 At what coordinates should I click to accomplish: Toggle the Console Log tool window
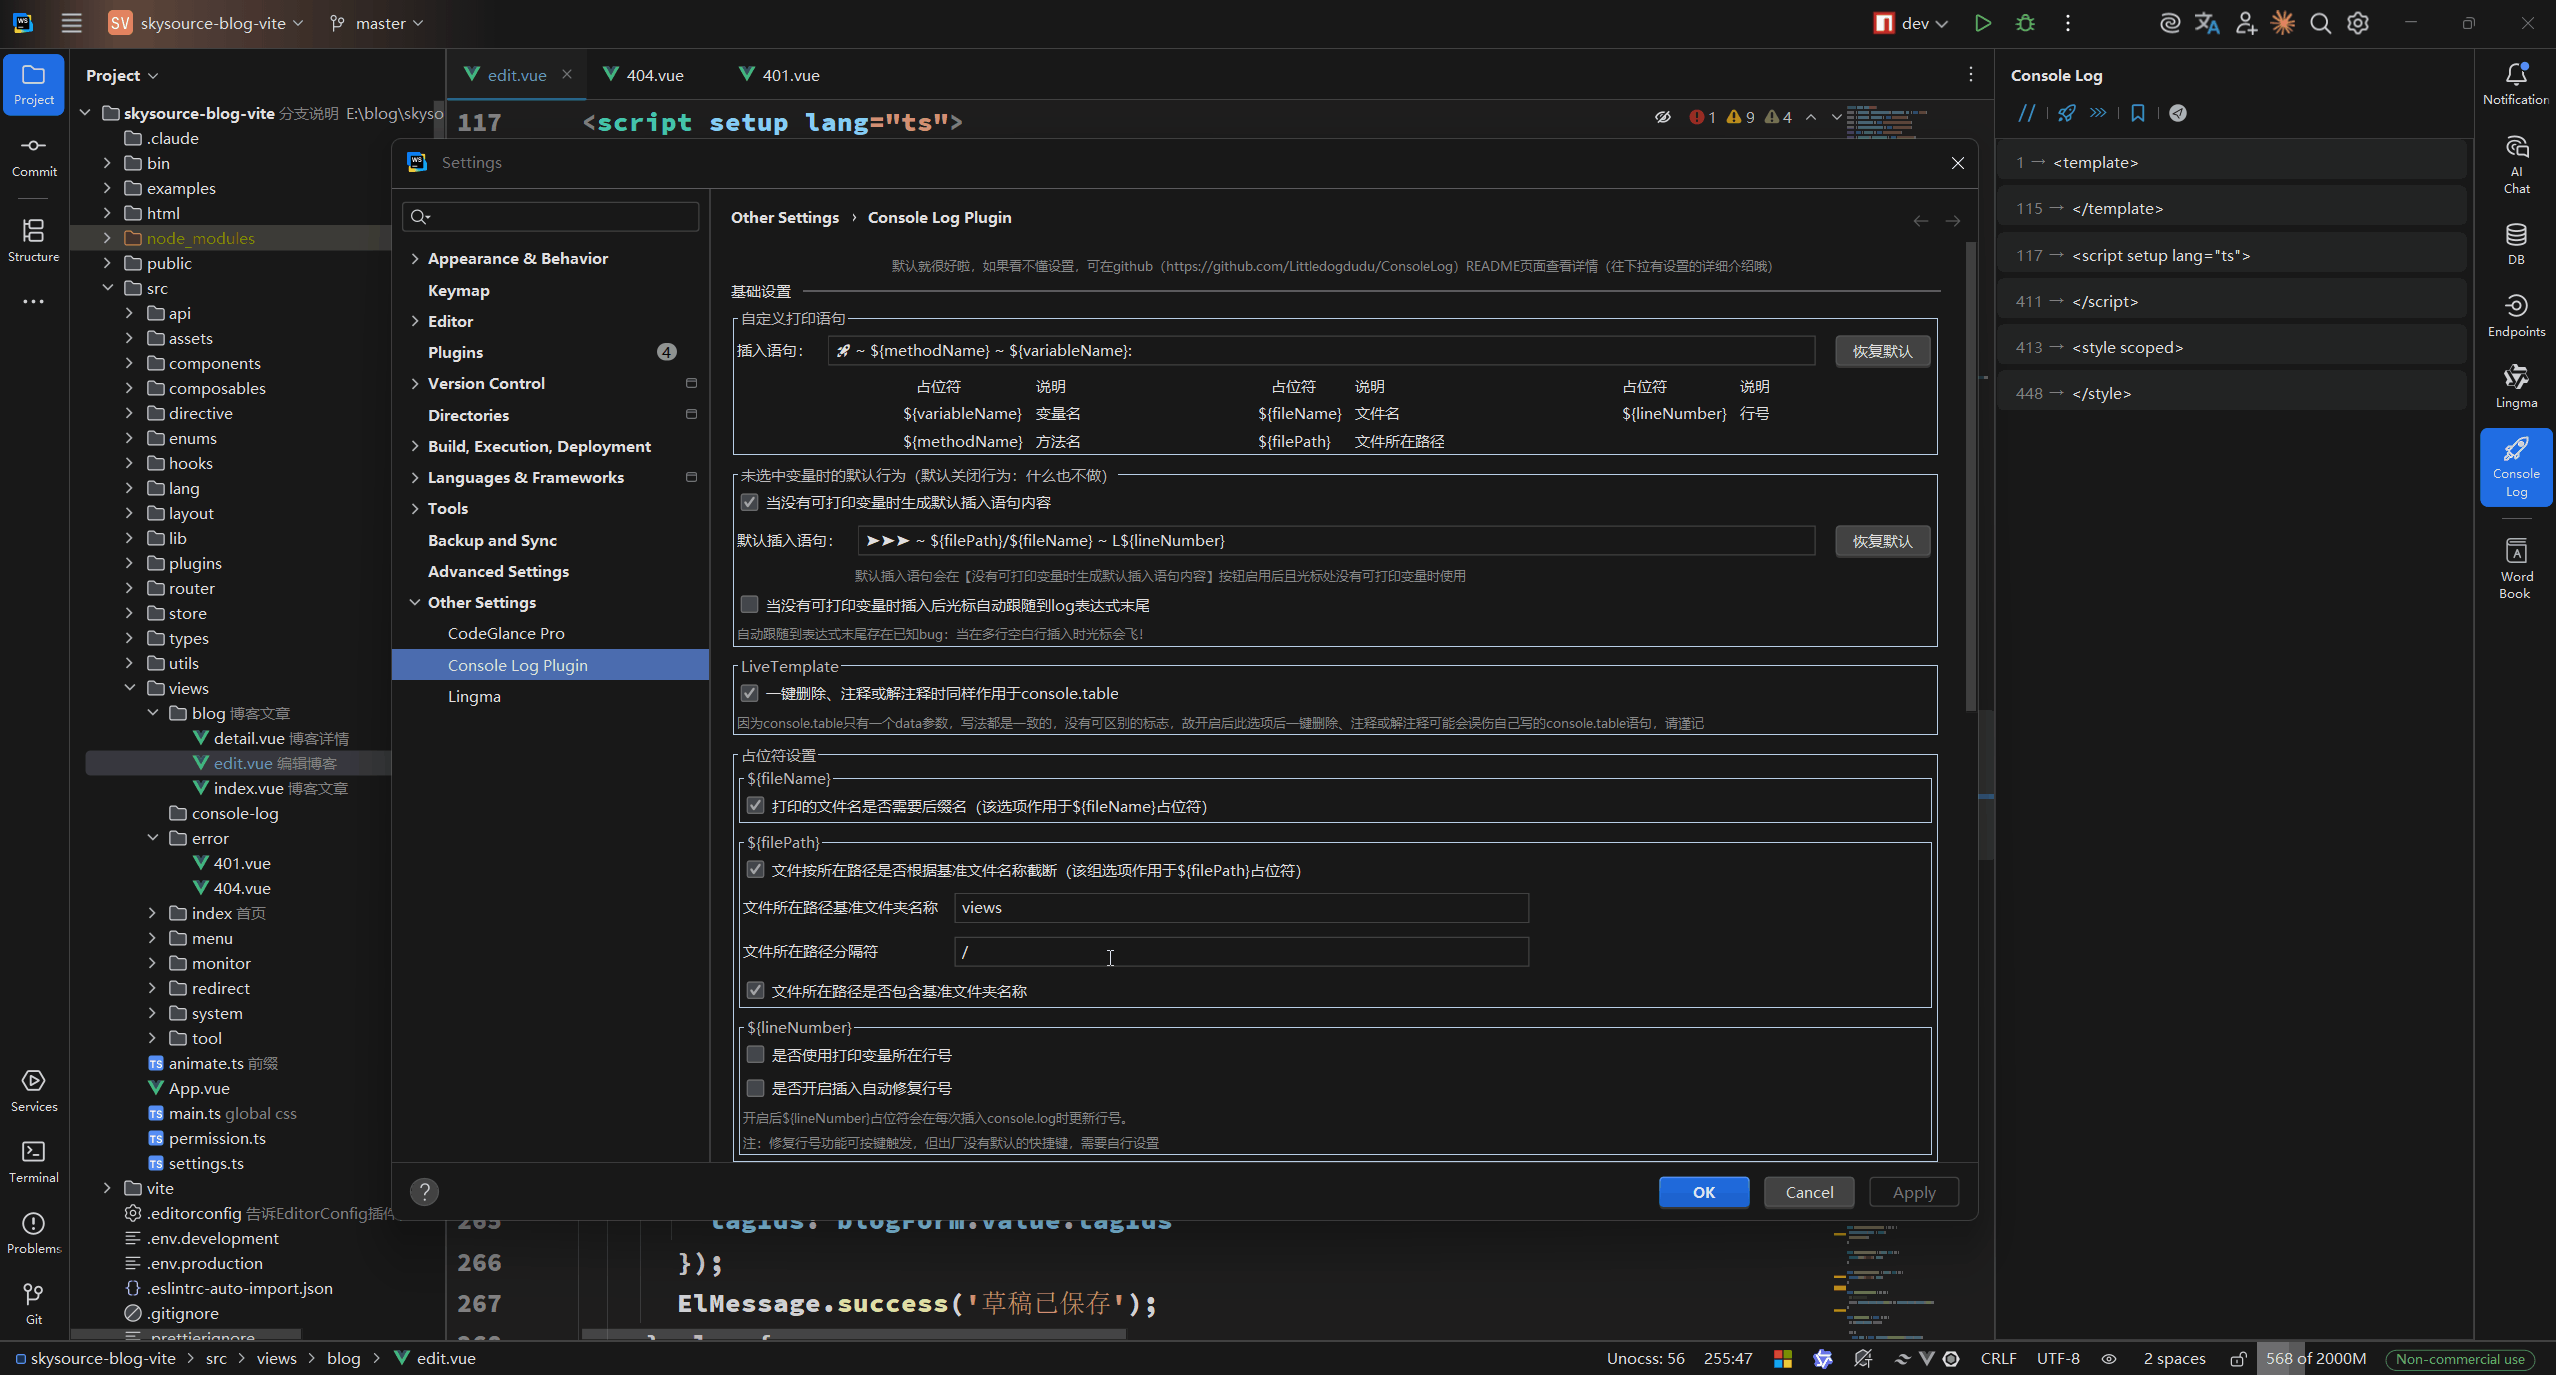coord(2516,467)
